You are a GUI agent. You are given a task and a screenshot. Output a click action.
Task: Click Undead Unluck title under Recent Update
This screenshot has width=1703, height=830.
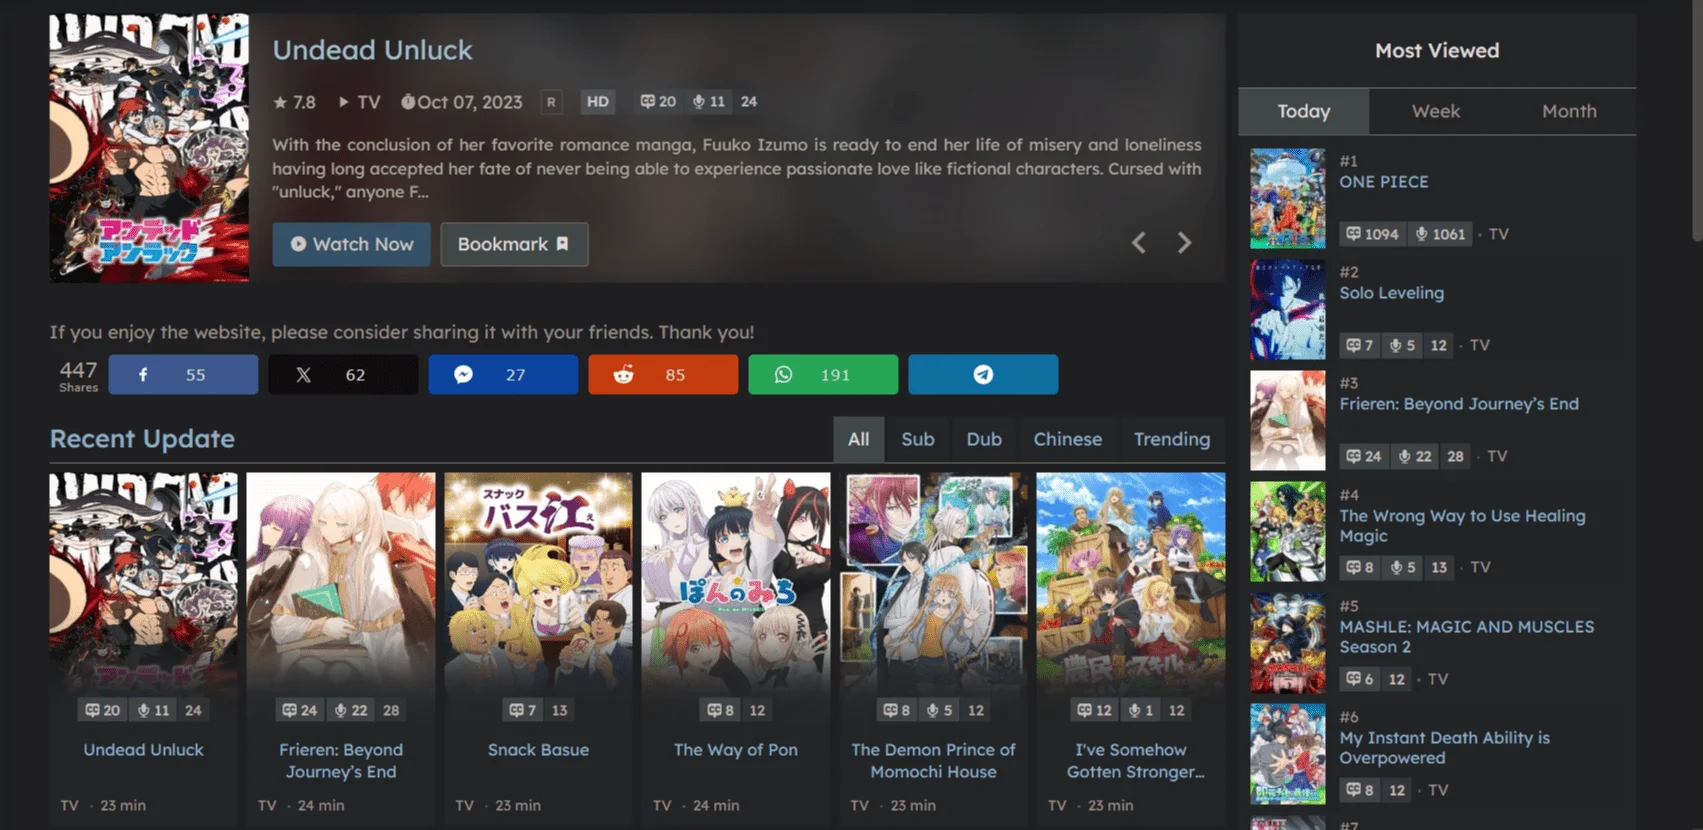[x=143, y=750]
